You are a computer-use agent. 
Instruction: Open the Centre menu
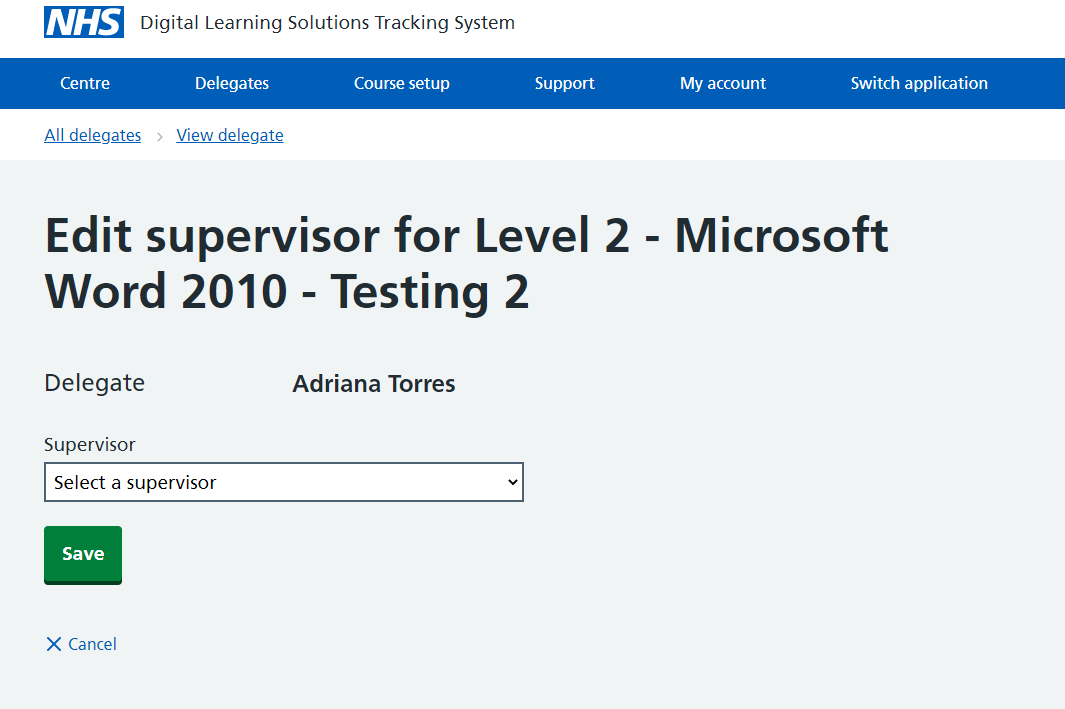pyautogui.click(x=85, y=83)
